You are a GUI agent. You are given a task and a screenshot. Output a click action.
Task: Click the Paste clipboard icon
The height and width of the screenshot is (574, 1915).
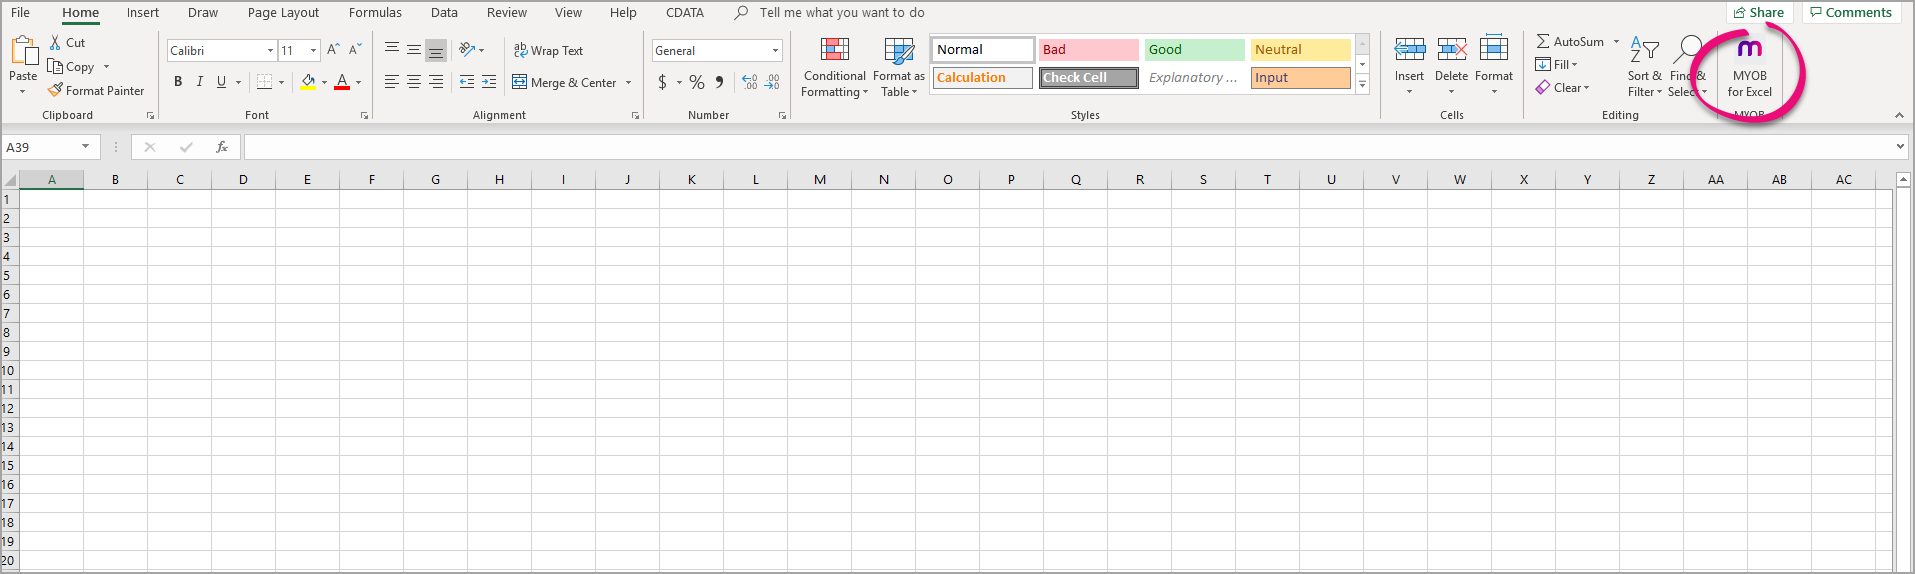pyautogui.click(x=23, y=50)
